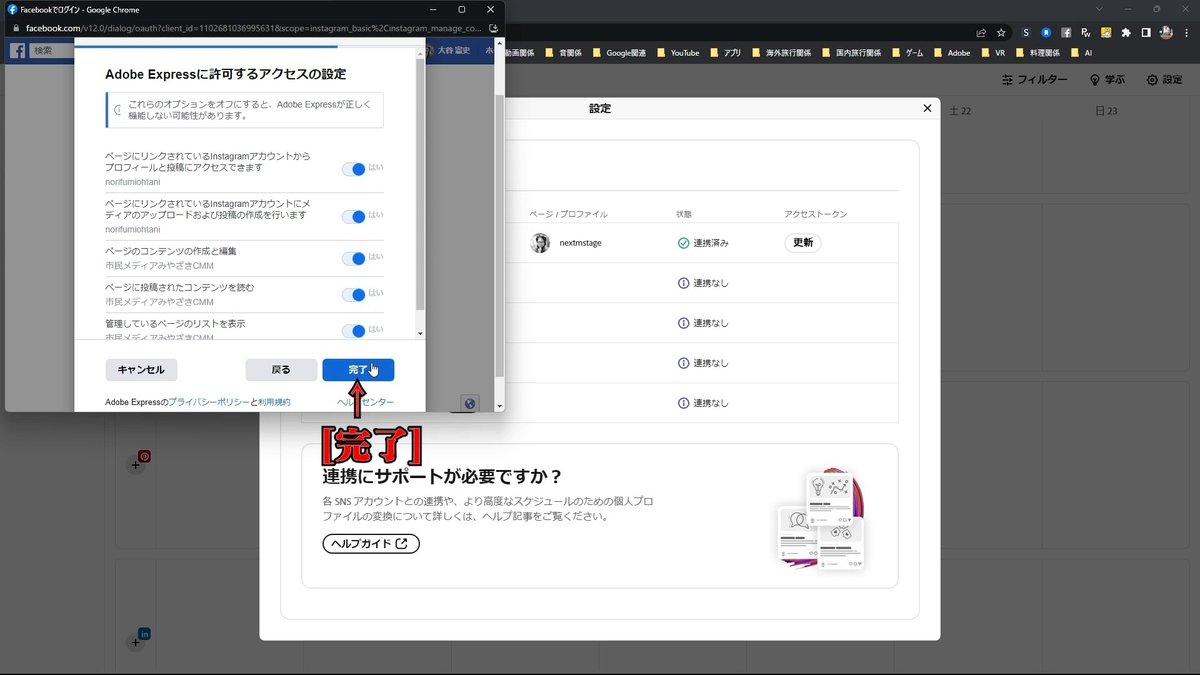Viewport: 1200px width, 675px height.
Task: Close the 設定 modal with X
Action: point(927,108)
